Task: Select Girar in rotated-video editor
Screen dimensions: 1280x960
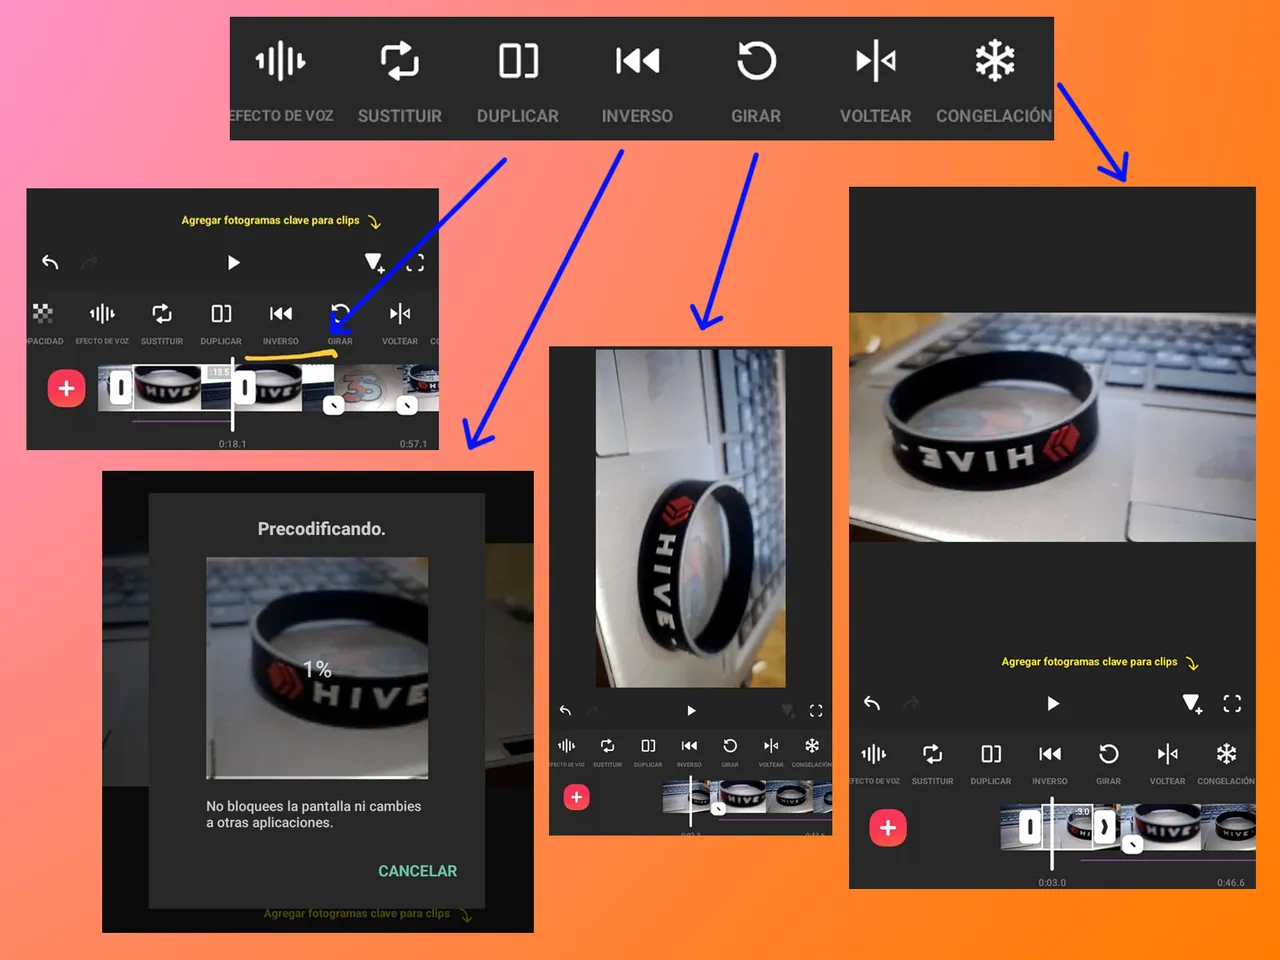Action: tap(730, 753)
